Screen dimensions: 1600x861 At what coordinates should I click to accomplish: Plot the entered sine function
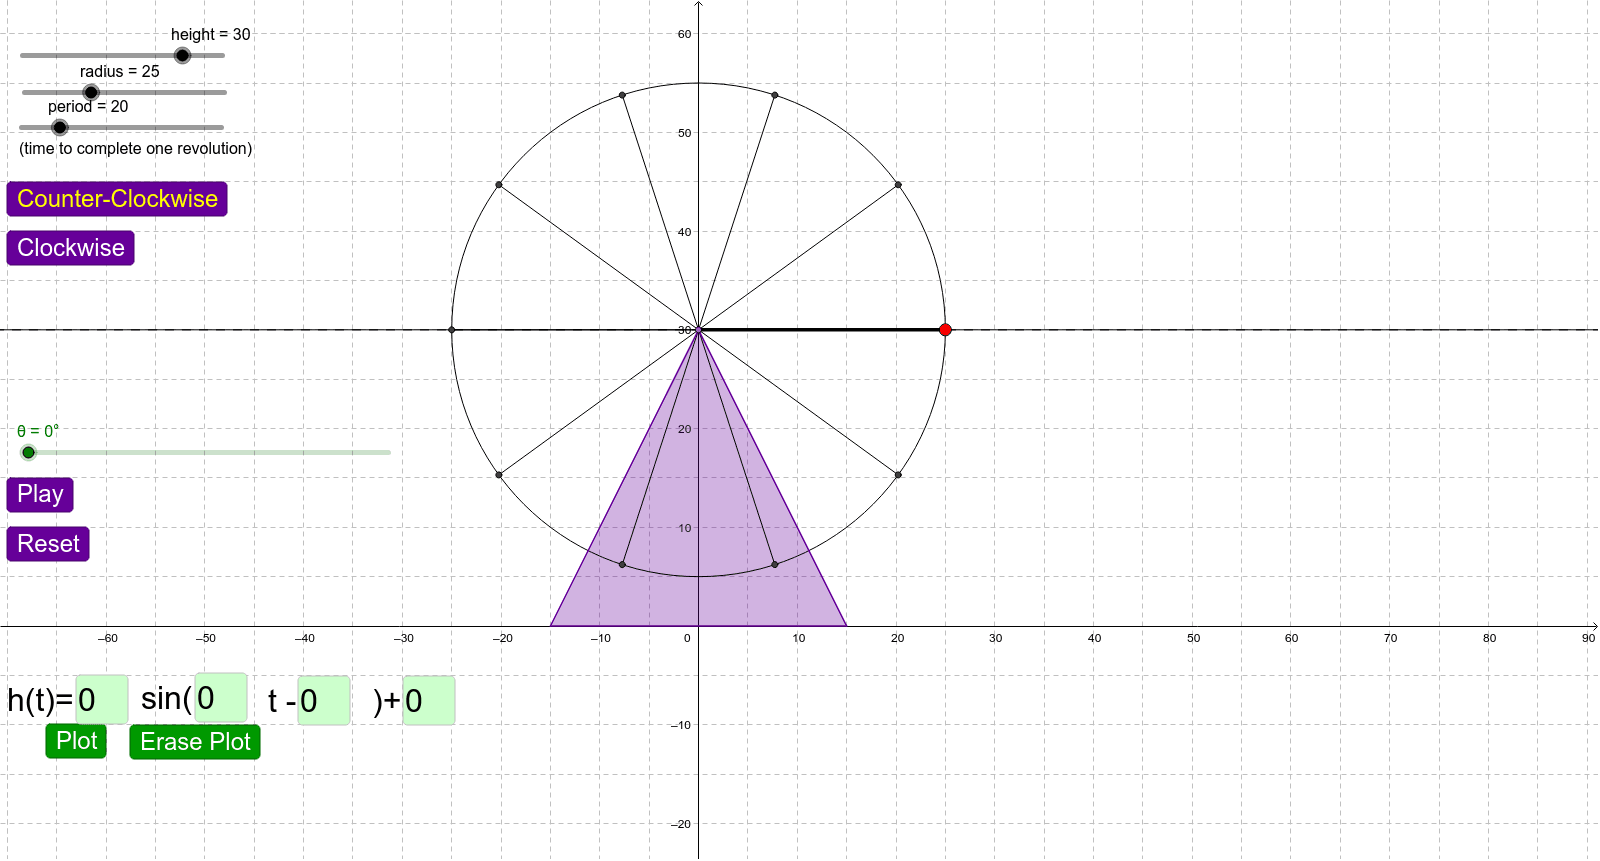[76, 741]
